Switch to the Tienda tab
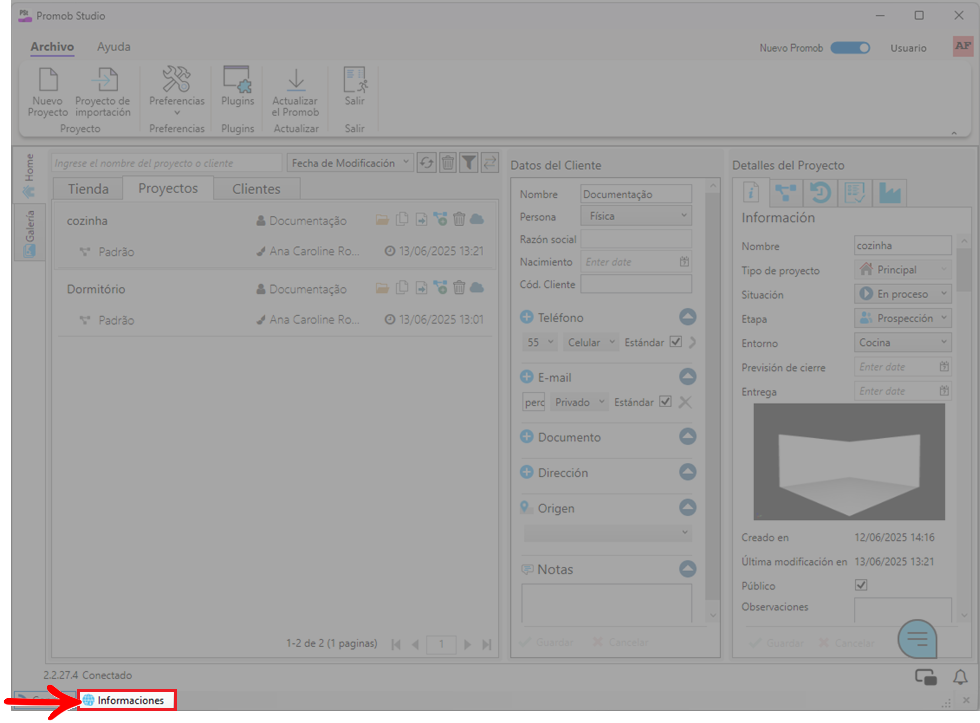Screen dimensions: 980x723 point(88,189)
